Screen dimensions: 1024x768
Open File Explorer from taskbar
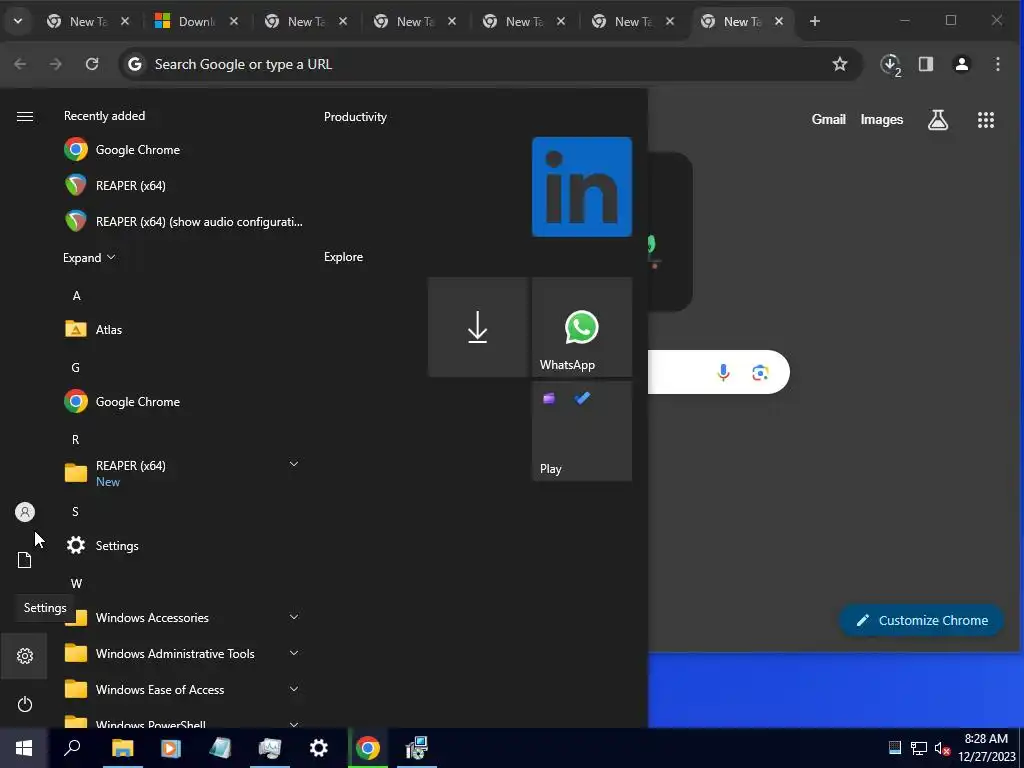(x=122, y=748)
